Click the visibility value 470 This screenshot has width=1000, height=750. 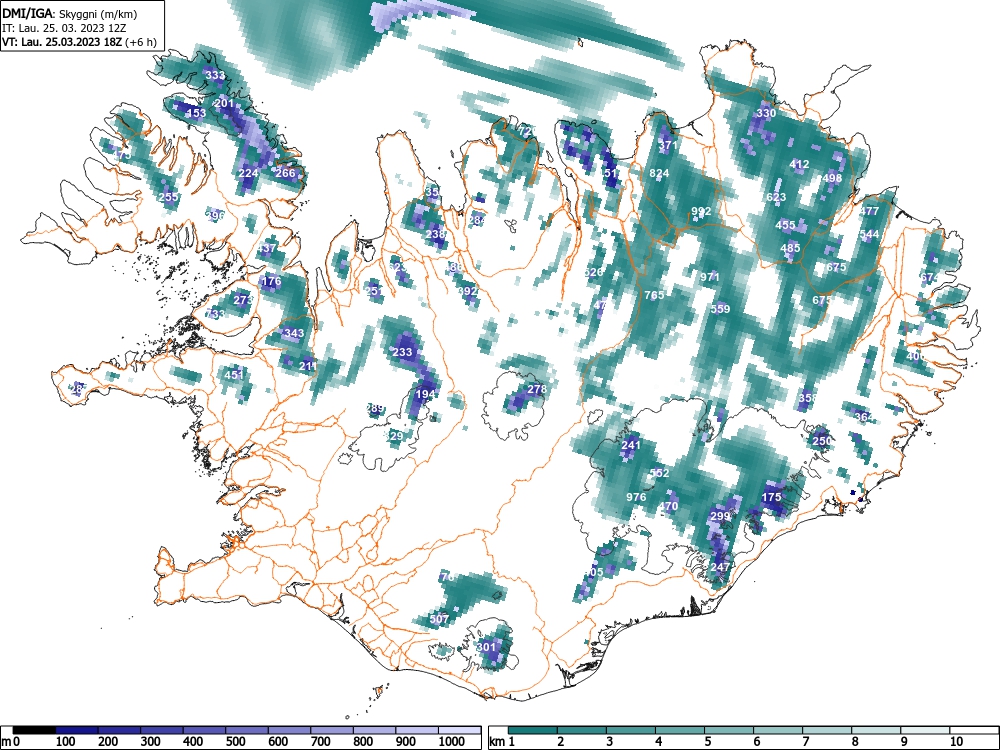point(668,507)
